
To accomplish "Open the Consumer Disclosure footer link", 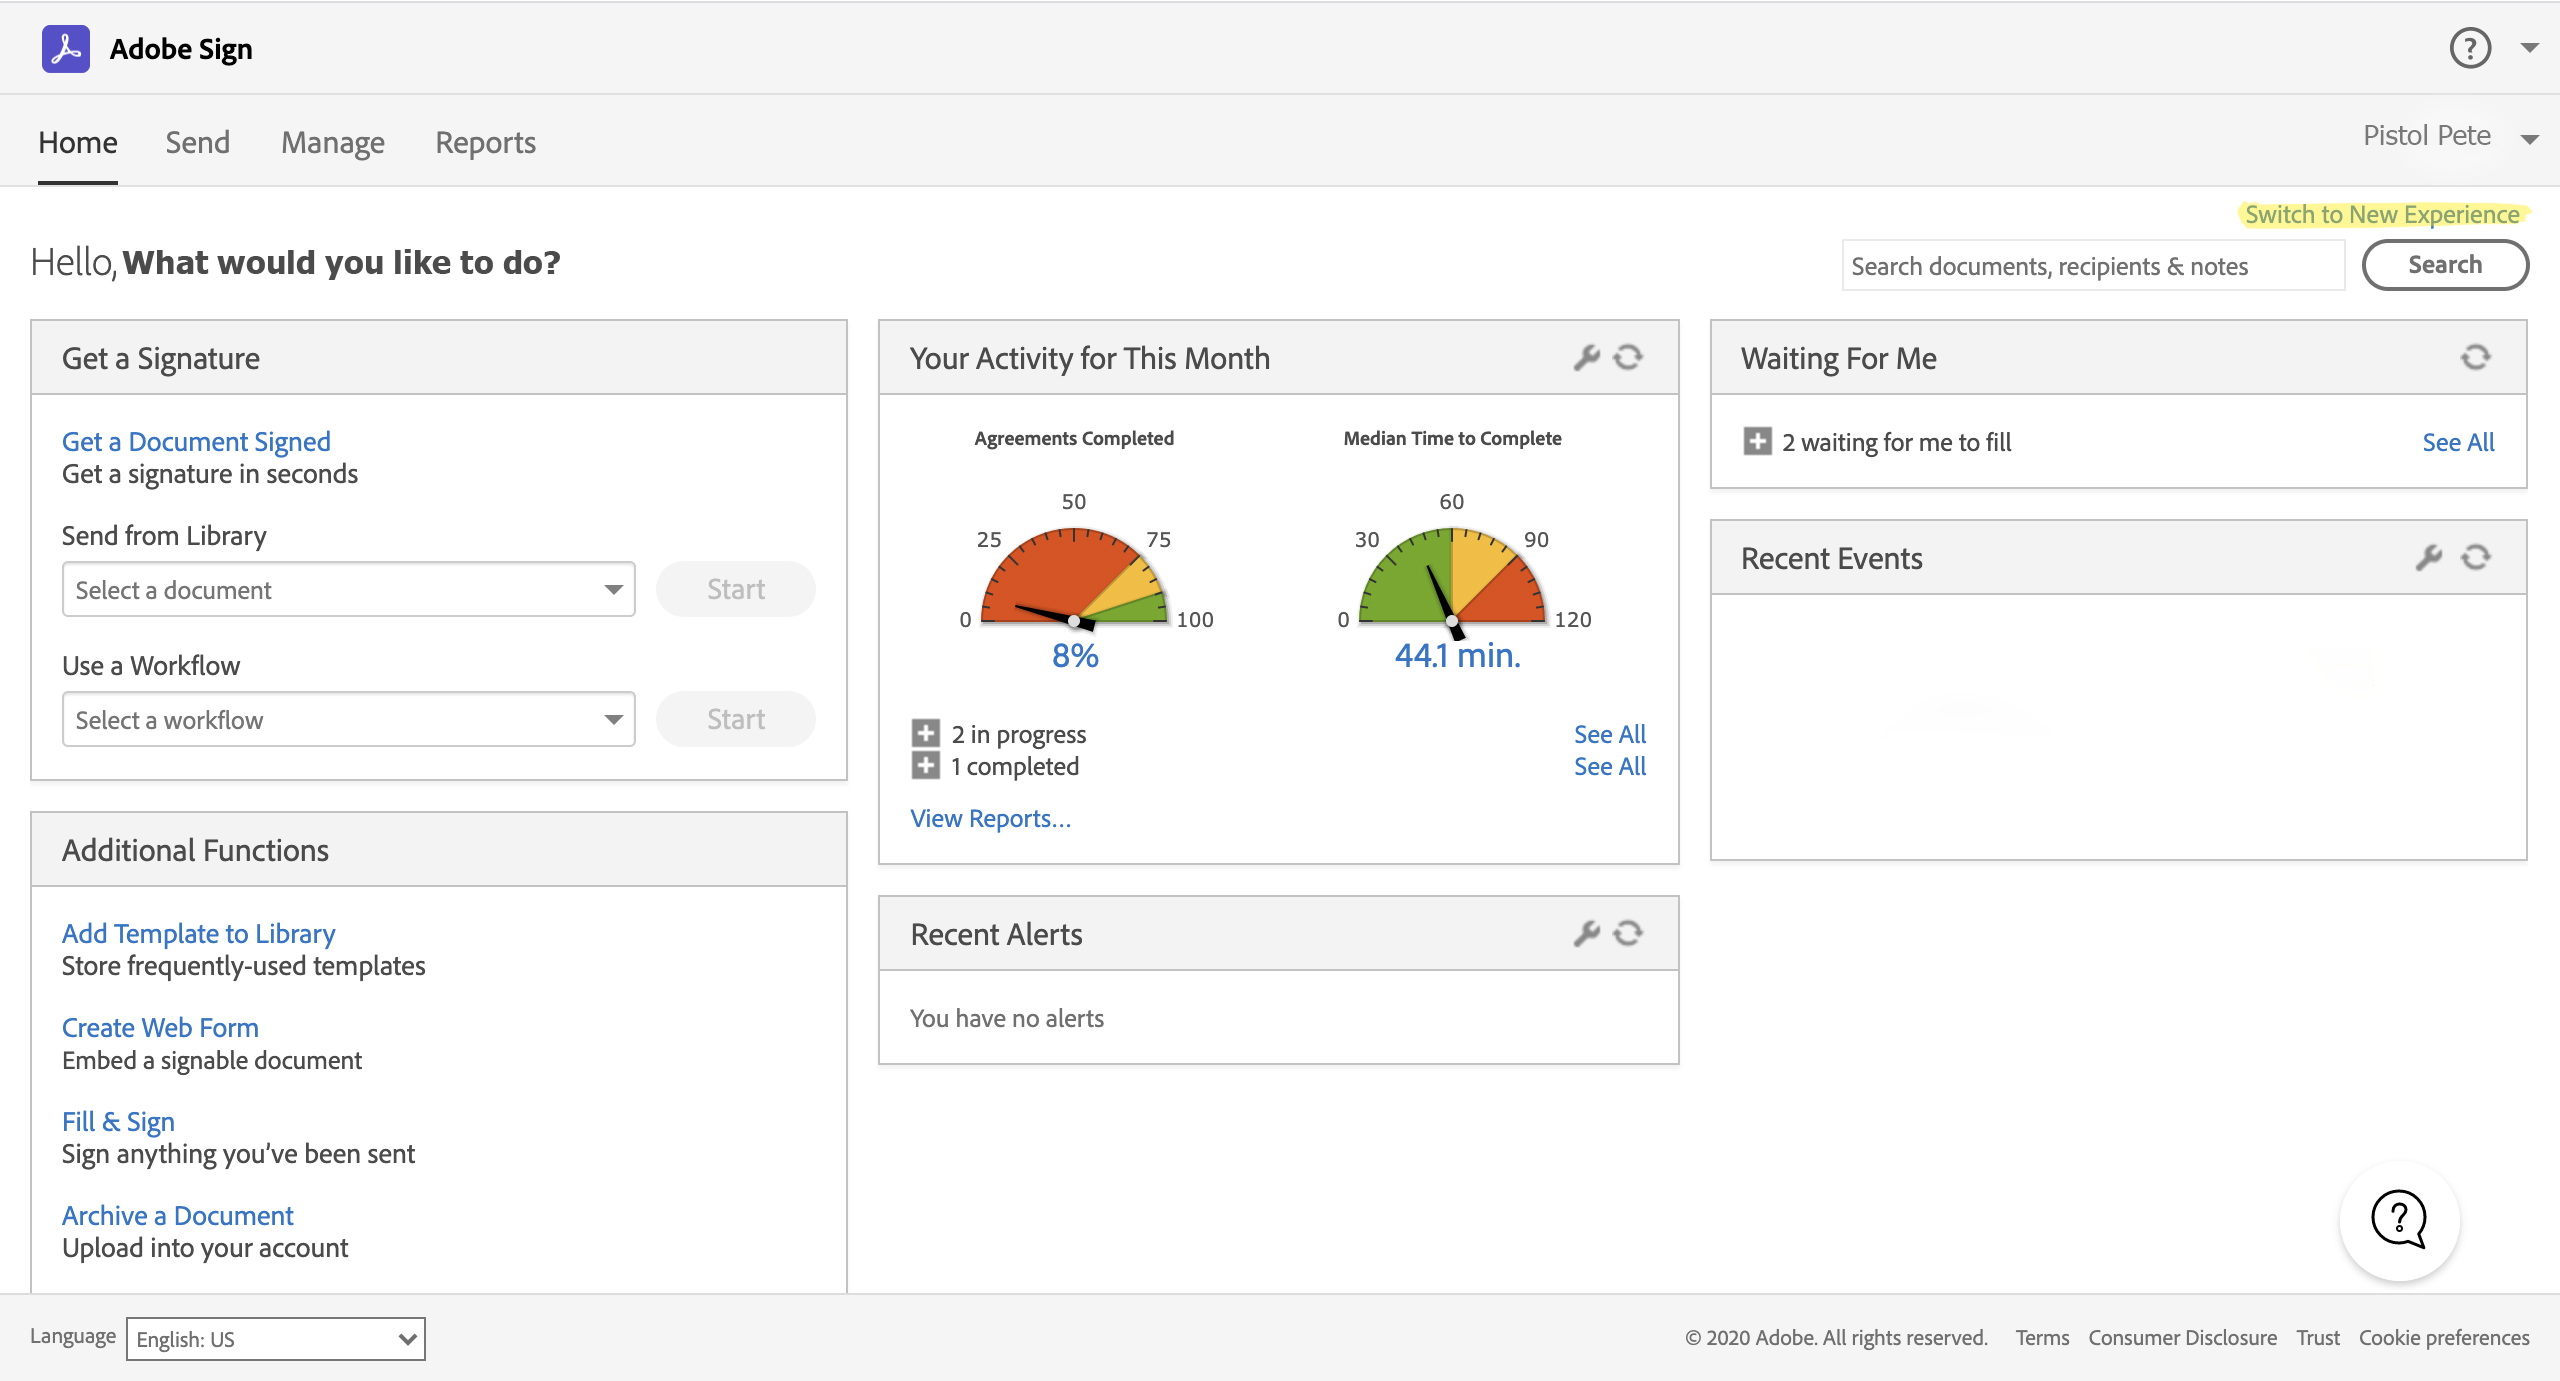I will [x=2182, y=1338].
